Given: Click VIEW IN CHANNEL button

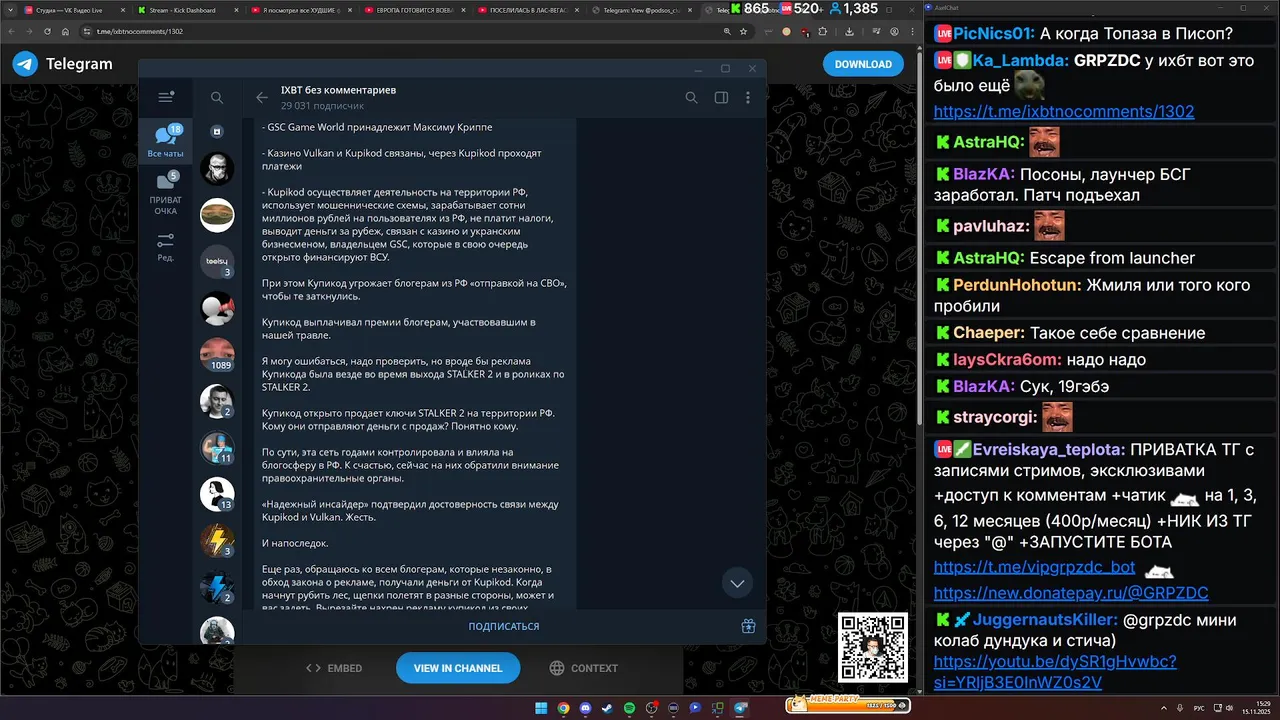Looking at the screenshot, I should click(458, 668).
